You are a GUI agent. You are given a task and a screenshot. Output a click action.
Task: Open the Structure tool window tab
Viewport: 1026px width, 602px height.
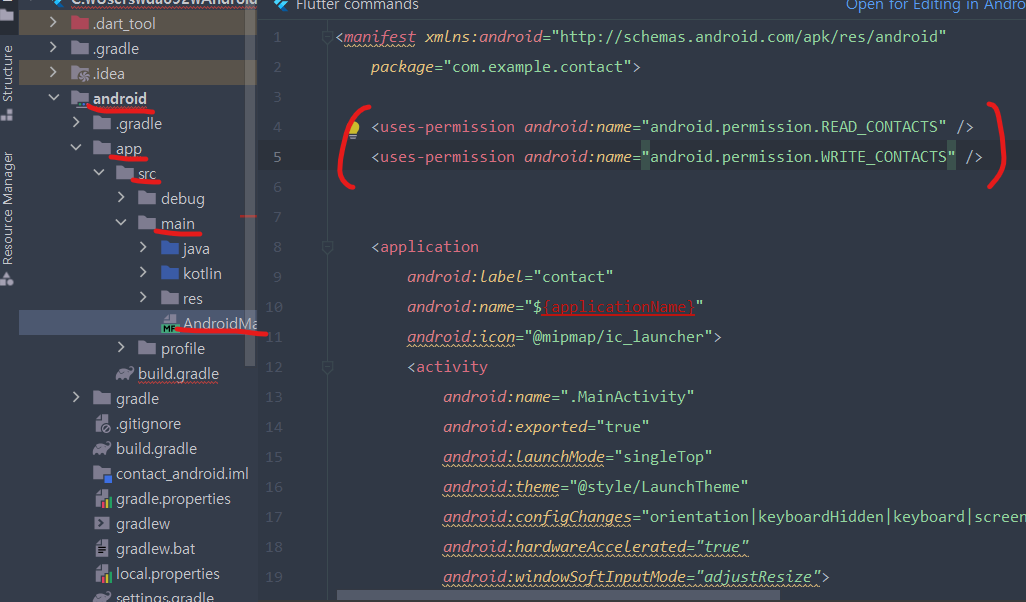7,73
